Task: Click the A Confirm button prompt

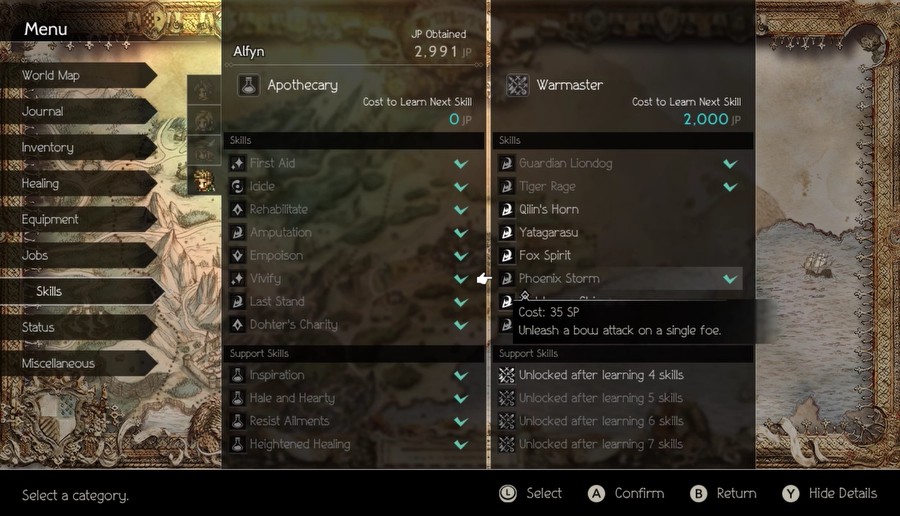Action: click(x=626, y=494)
